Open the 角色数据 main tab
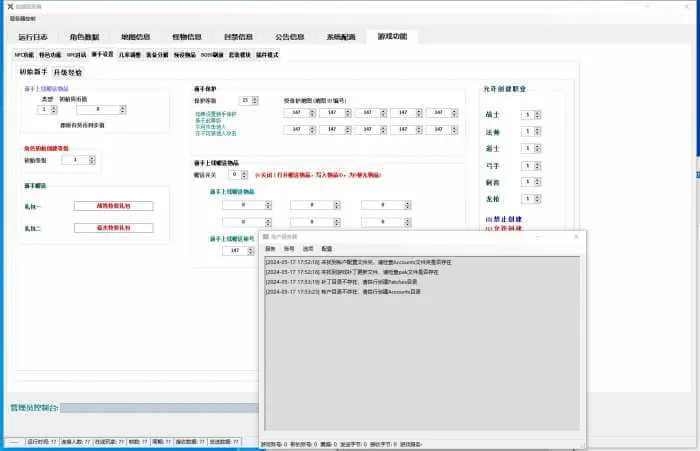The height and width of the screenshot is (451, 700). 84,37
